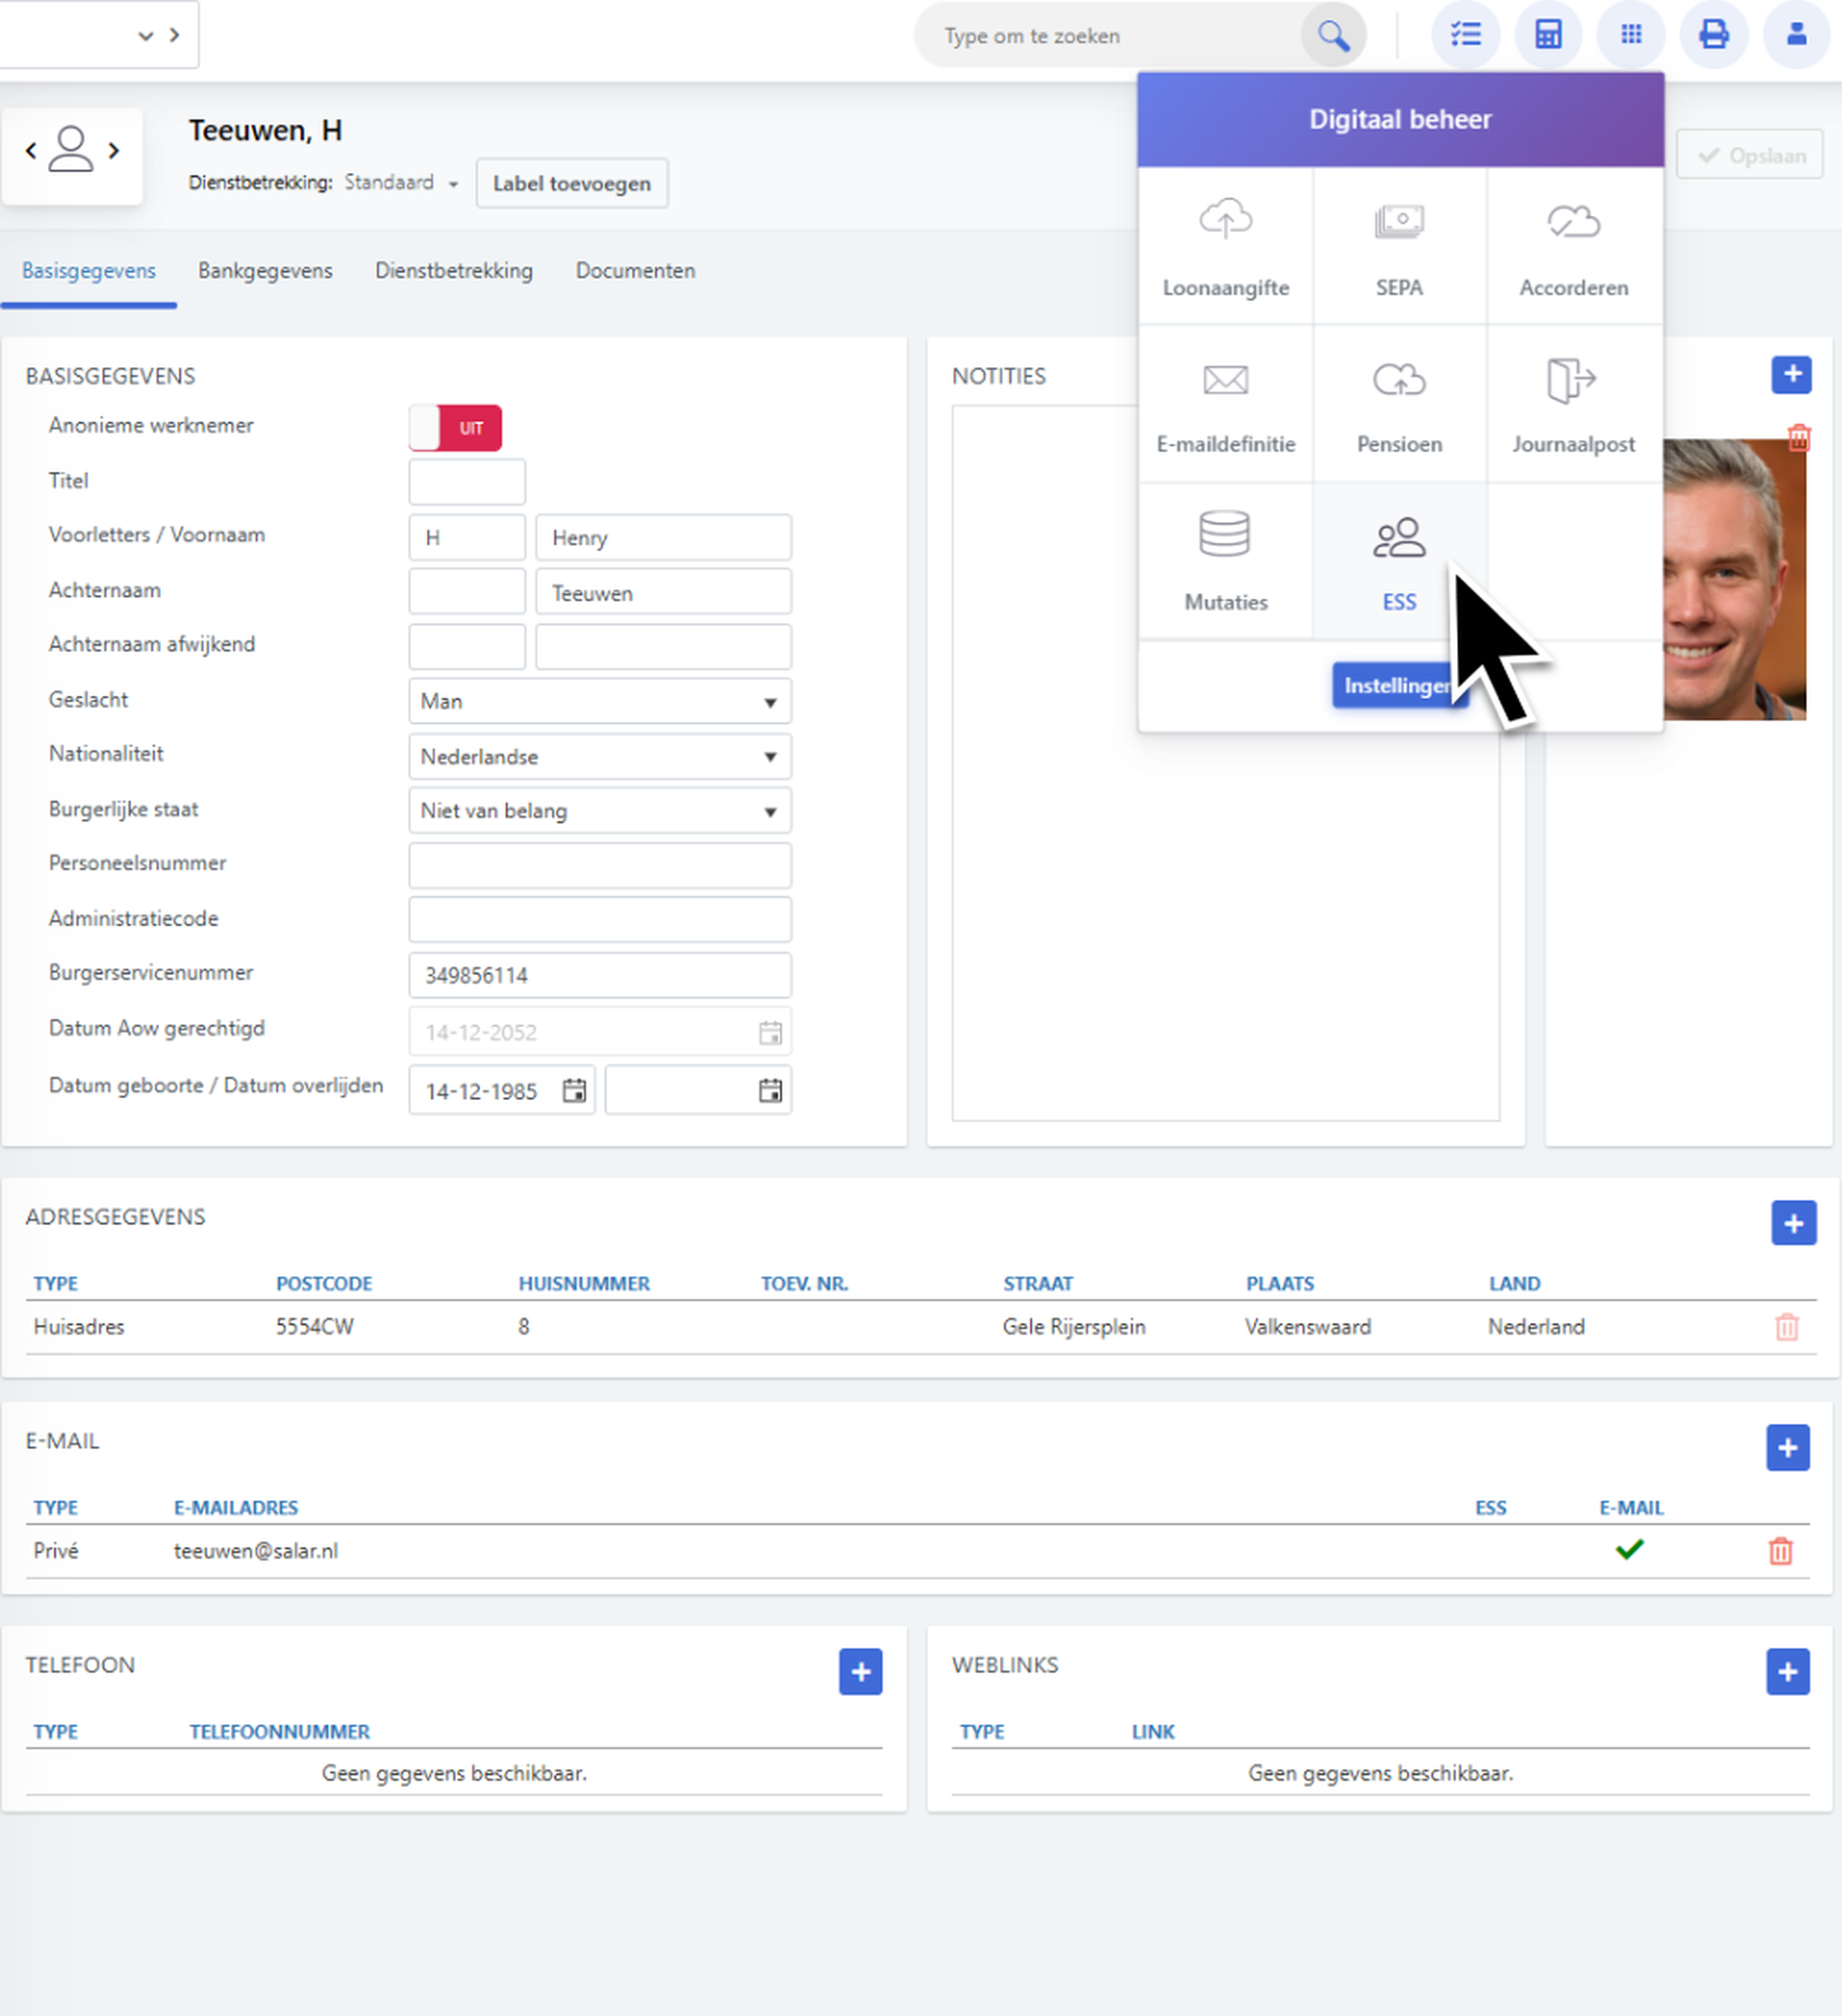Open the Burgerlijke staat dropdown
This screenshot has height=2016, width=1842.
pyautogui.click(x=600, y=810)
